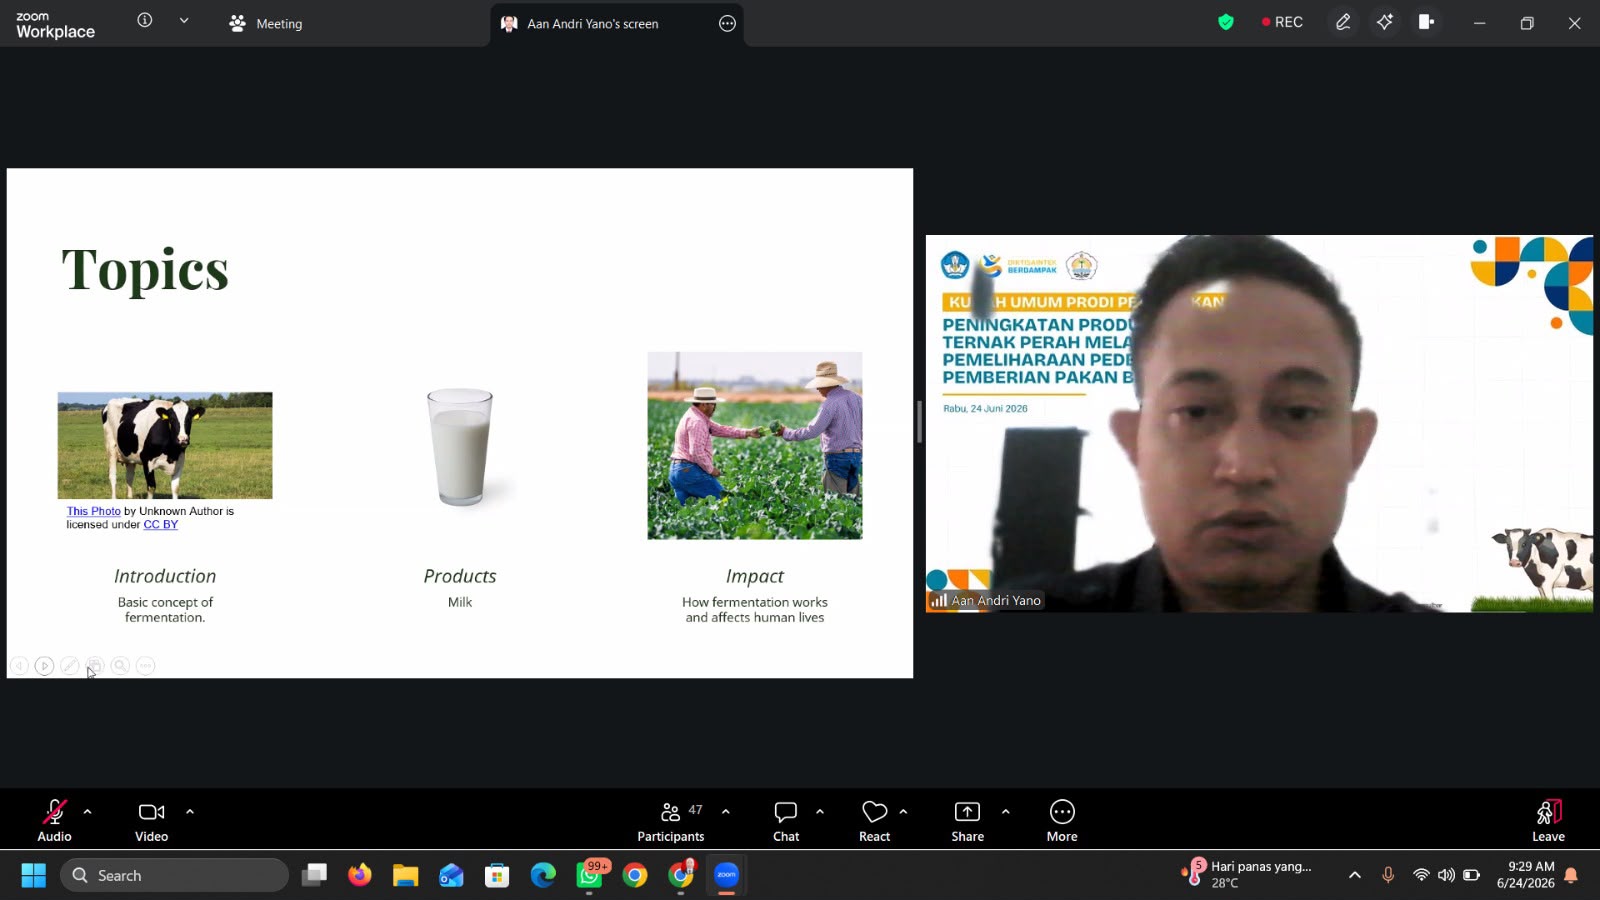Viewport: 1600px width, 900px height.
Task: Click the This Photo hyperlink
Action: (x=93, y=511)
